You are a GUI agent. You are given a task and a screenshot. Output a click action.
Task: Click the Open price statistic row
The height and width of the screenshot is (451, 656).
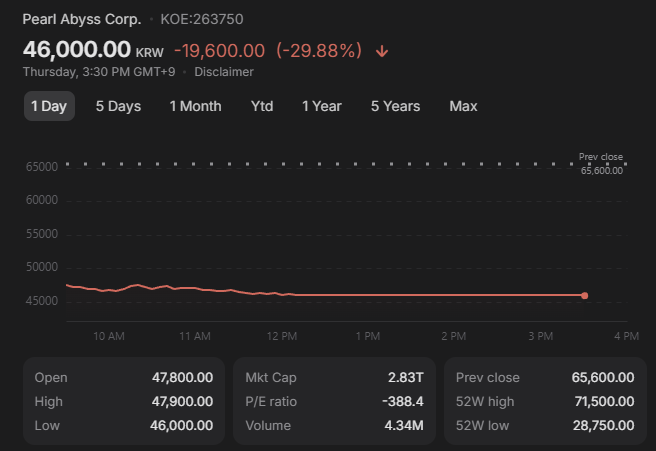123,377
